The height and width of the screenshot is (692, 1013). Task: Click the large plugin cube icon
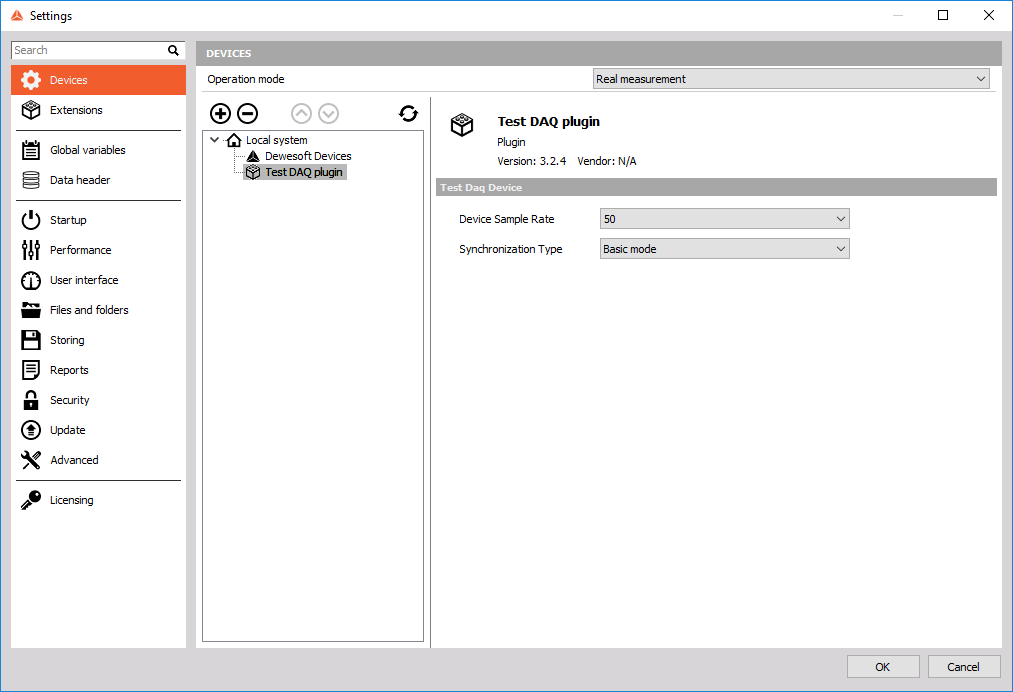(462, 125)
